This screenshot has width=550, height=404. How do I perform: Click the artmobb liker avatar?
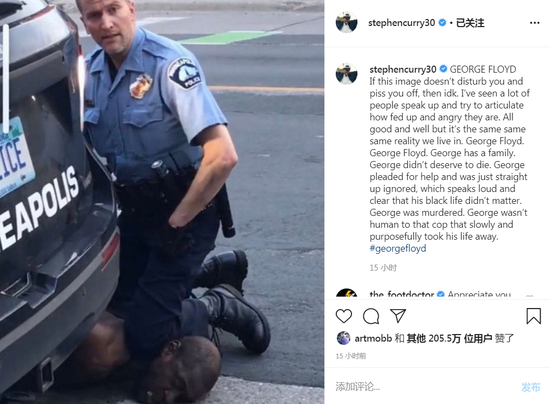(x=343, y=338)
